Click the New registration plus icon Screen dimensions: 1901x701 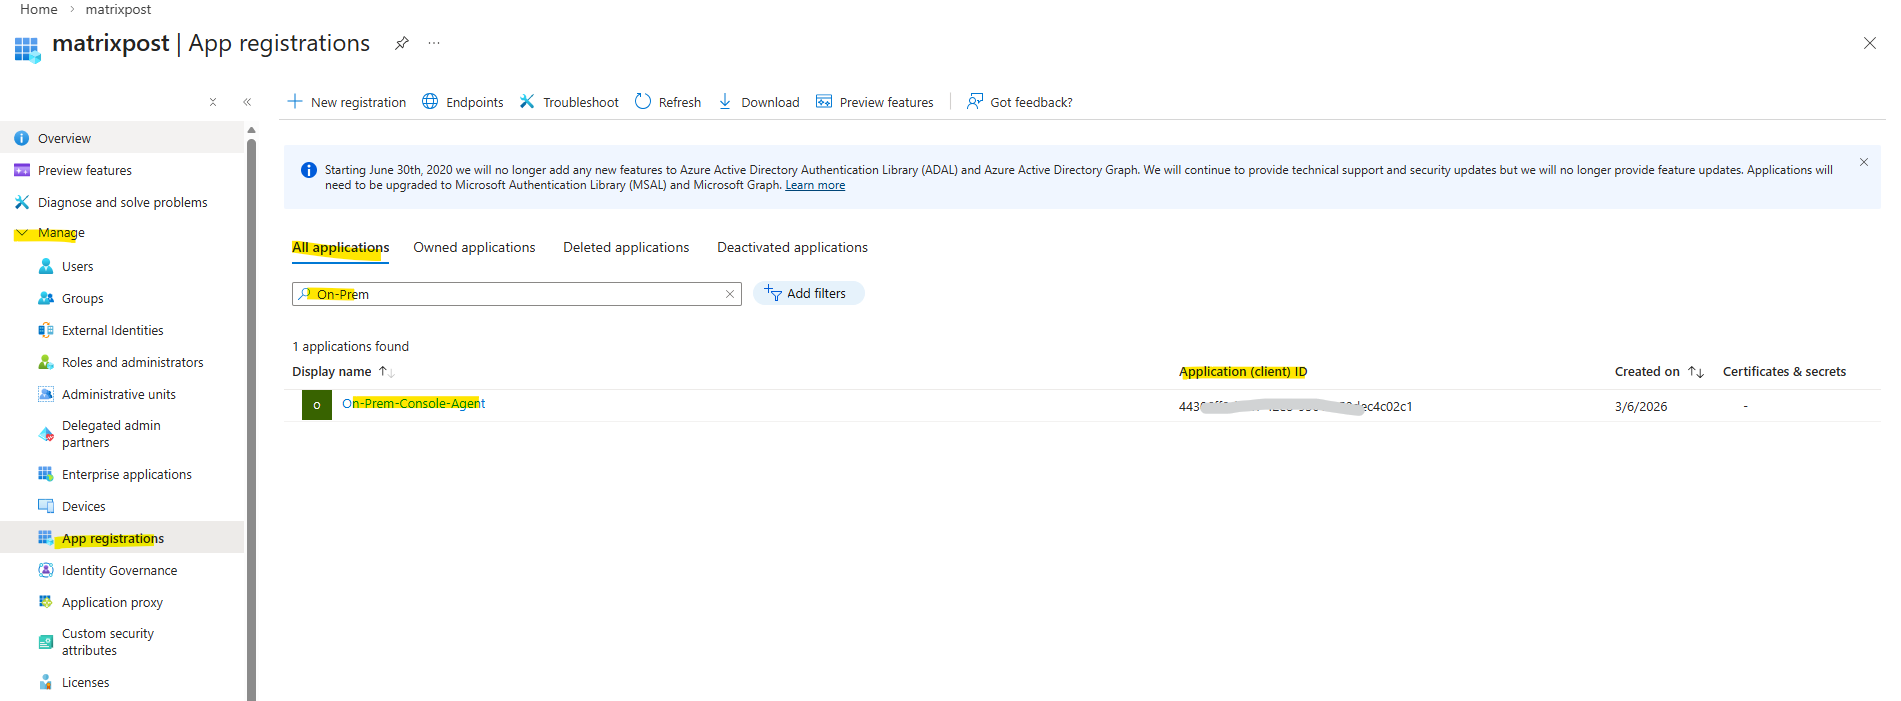(x=295, y=101)
